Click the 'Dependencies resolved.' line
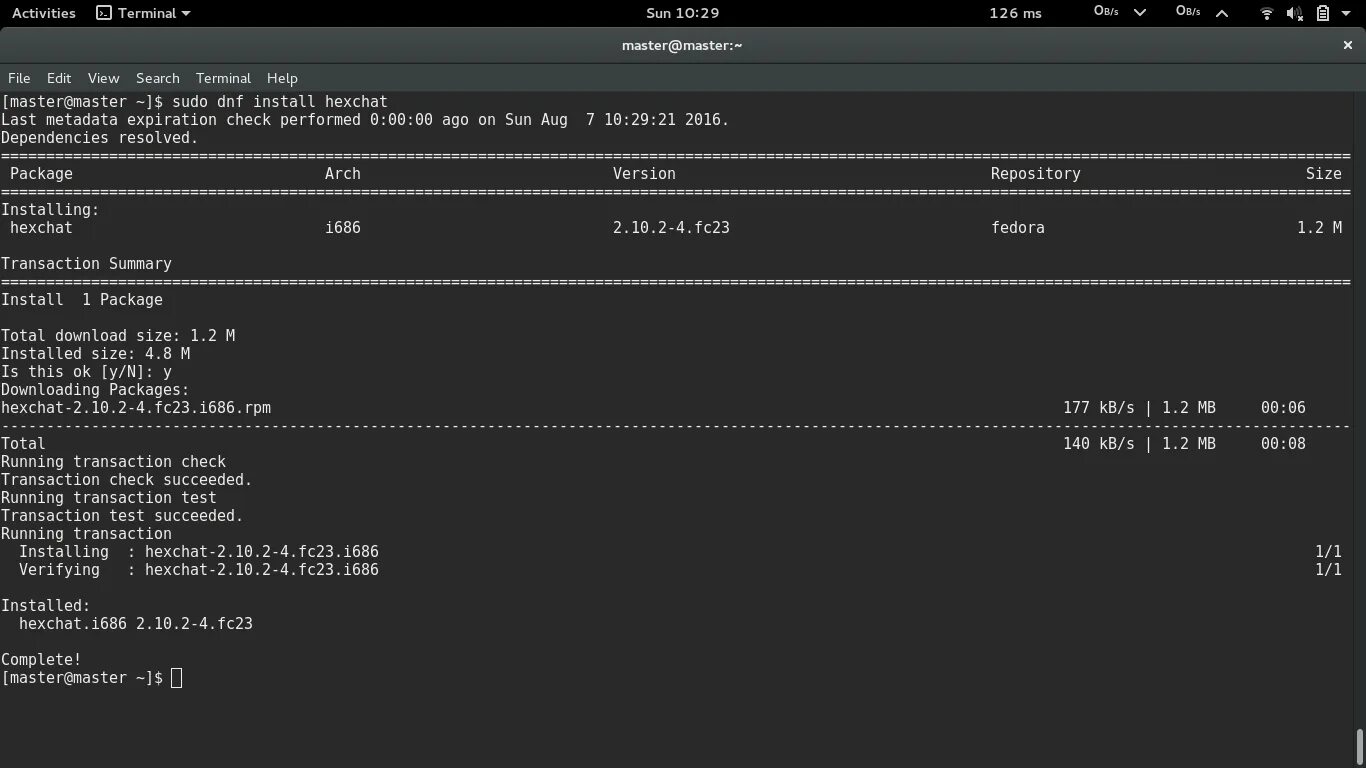Viewport: 1366px width, 768px height. [x=99, y=138]
